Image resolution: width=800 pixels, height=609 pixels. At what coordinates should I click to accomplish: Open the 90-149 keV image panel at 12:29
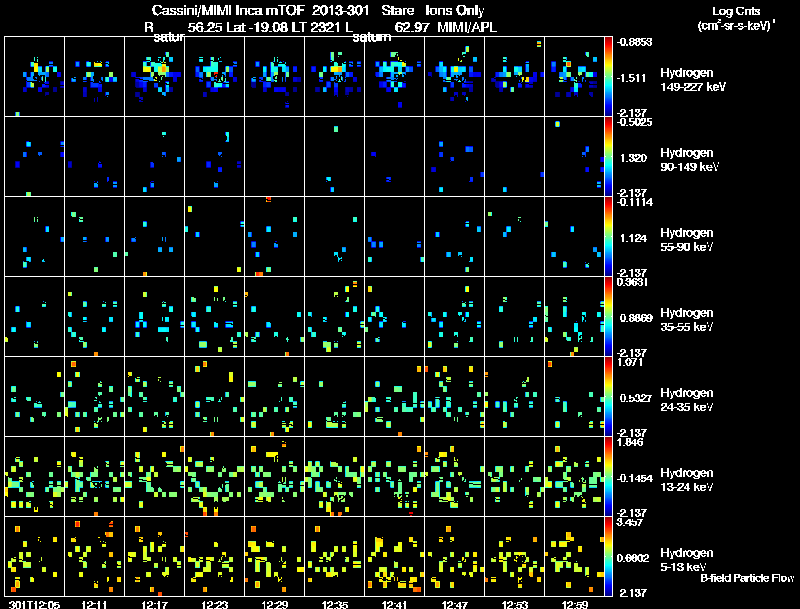[274, 157]
